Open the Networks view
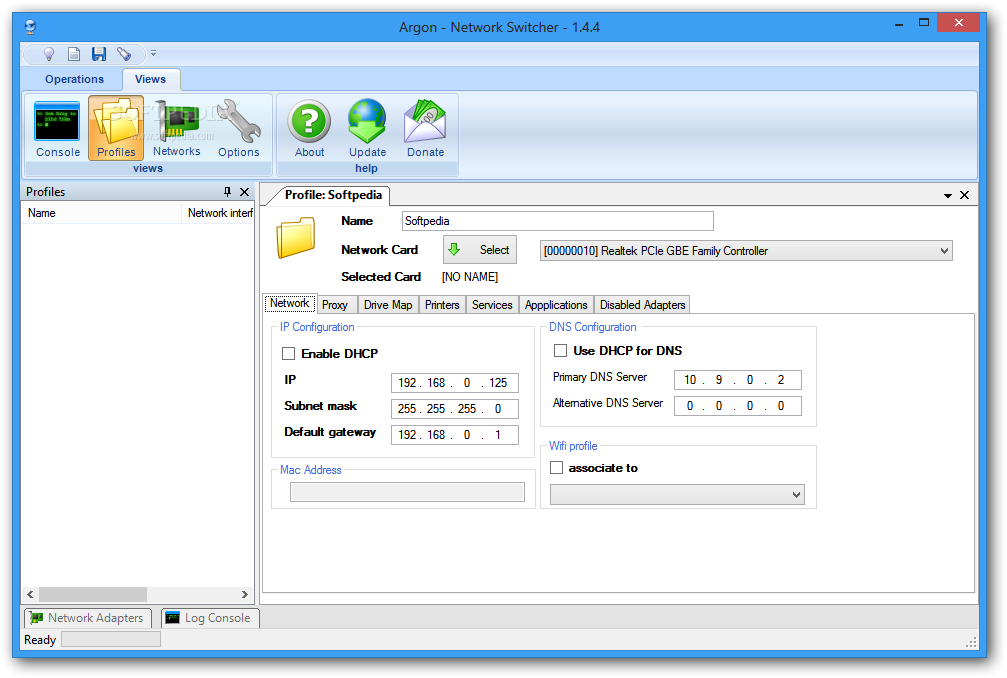This screenshot has height=678, width=1007. 177,128
